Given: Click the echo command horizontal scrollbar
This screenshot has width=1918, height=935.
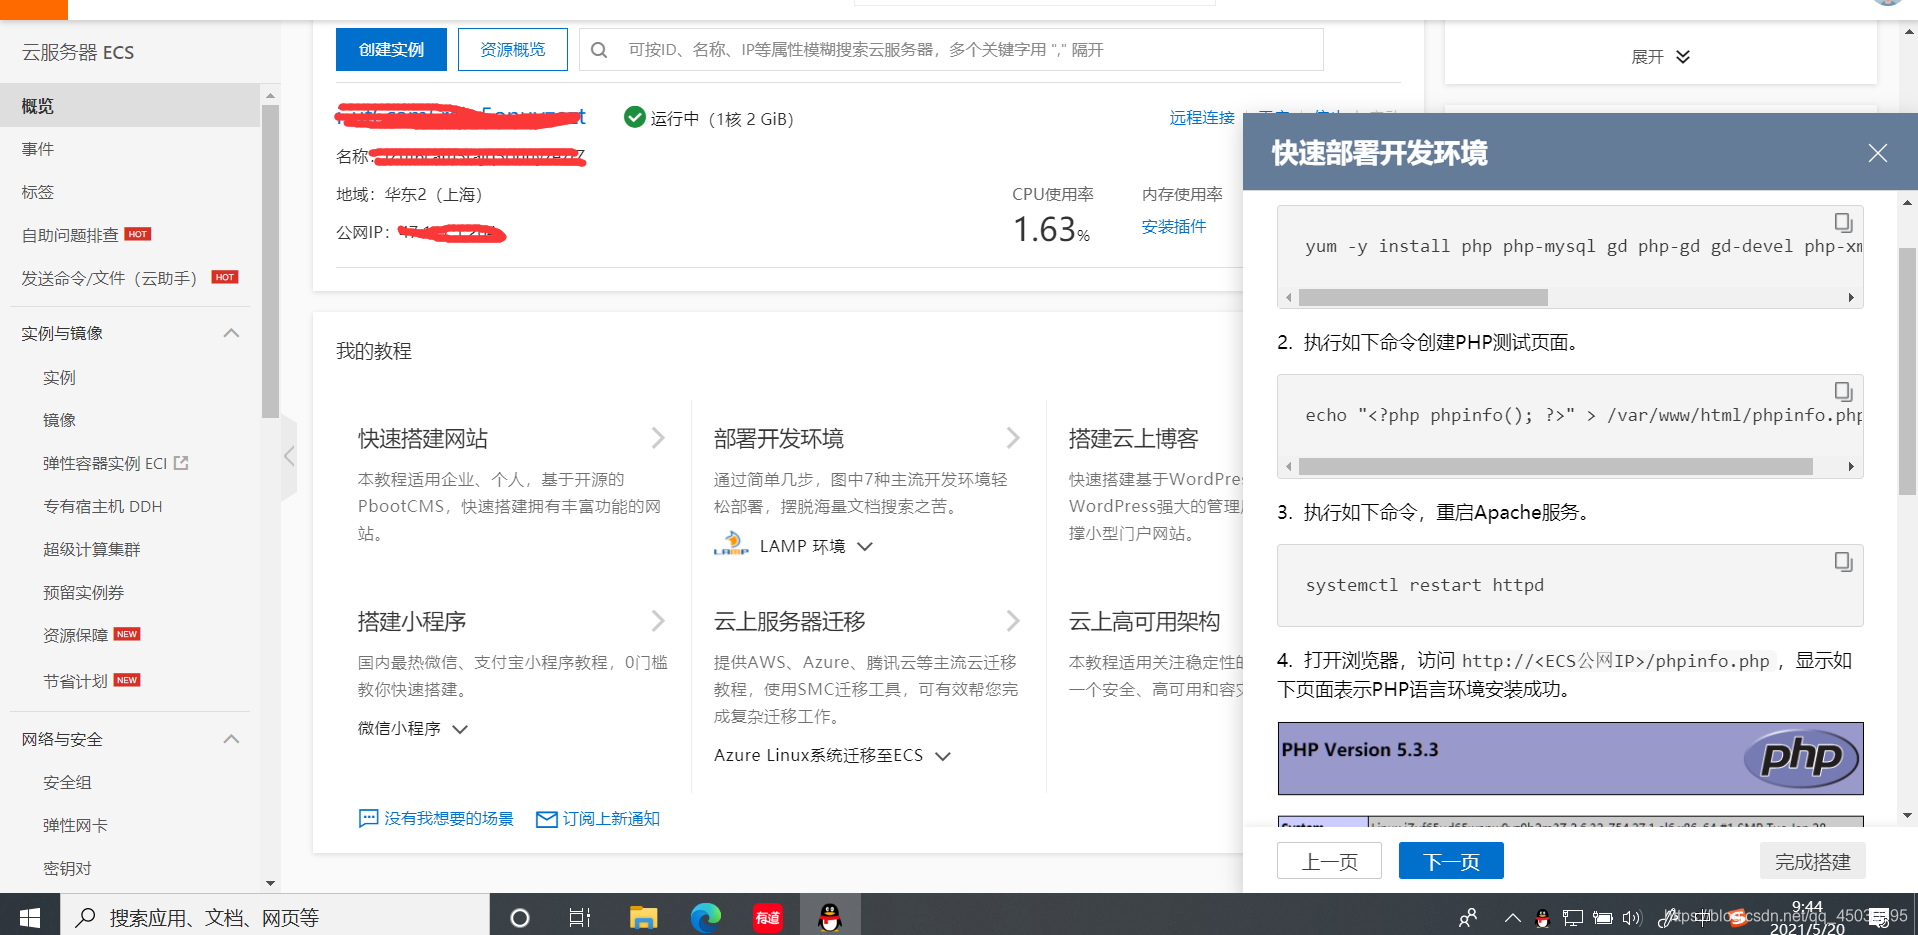Looking at the screenshot, I should pos(1555,466).
